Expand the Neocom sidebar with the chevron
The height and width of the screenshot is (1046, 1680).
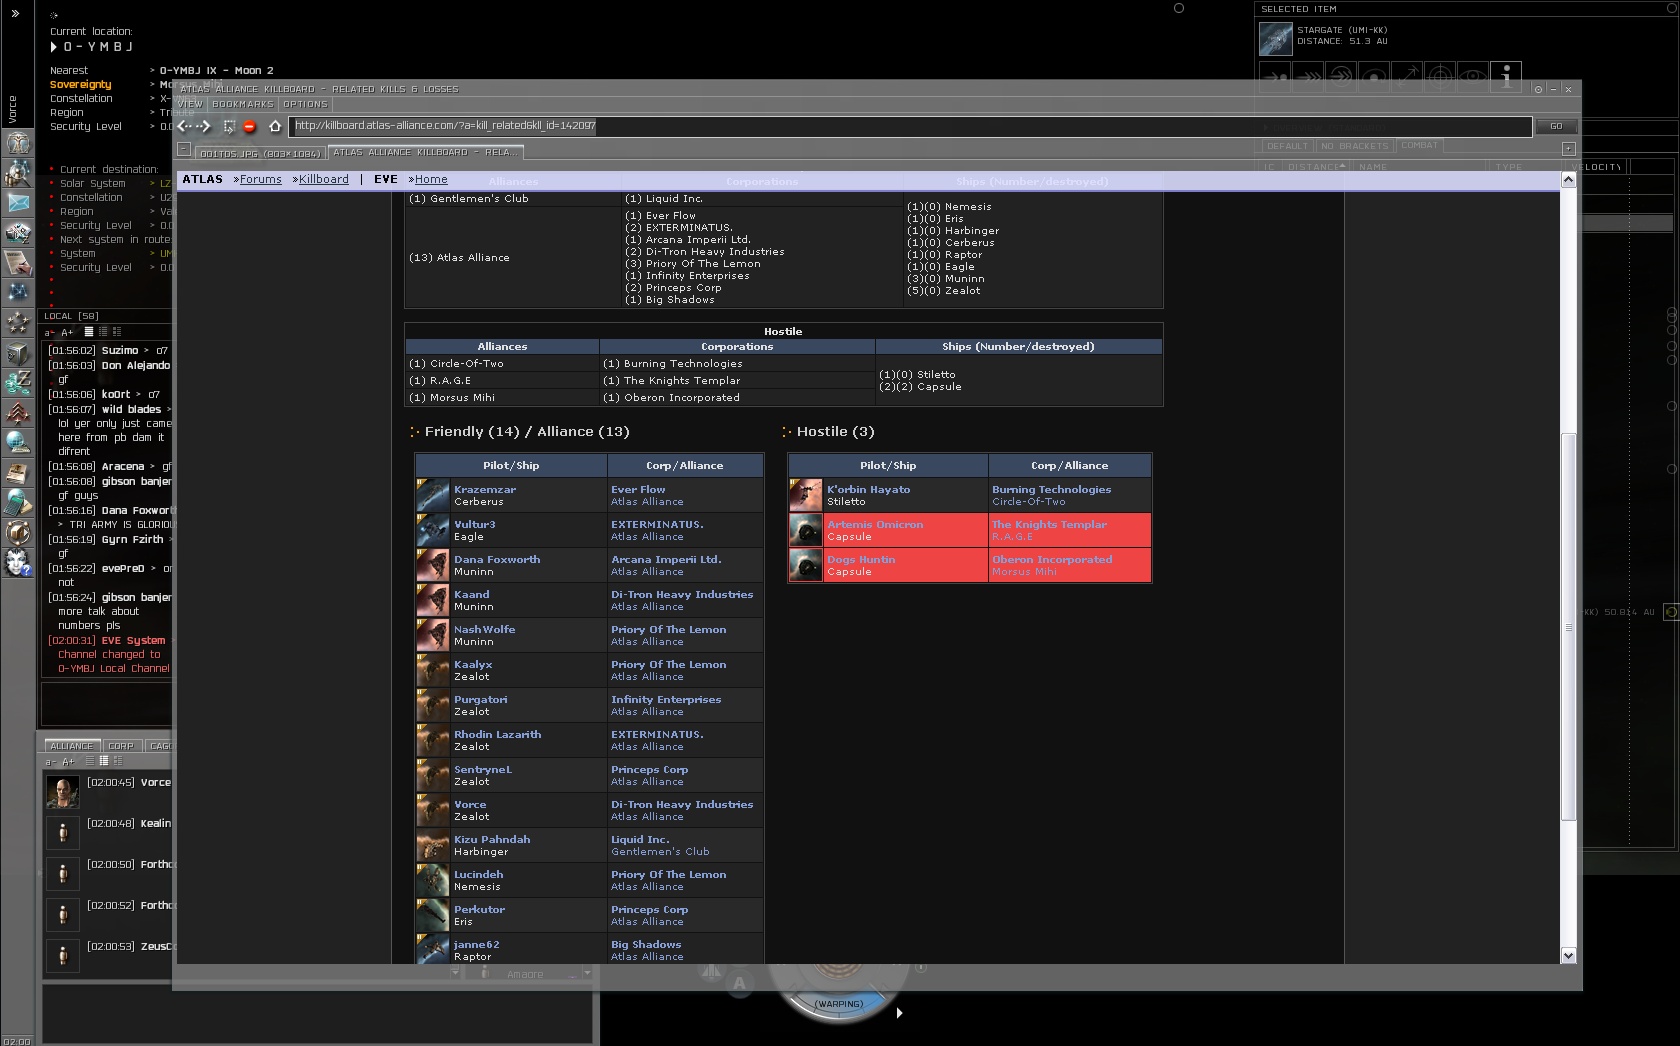(x=15, y=14)
